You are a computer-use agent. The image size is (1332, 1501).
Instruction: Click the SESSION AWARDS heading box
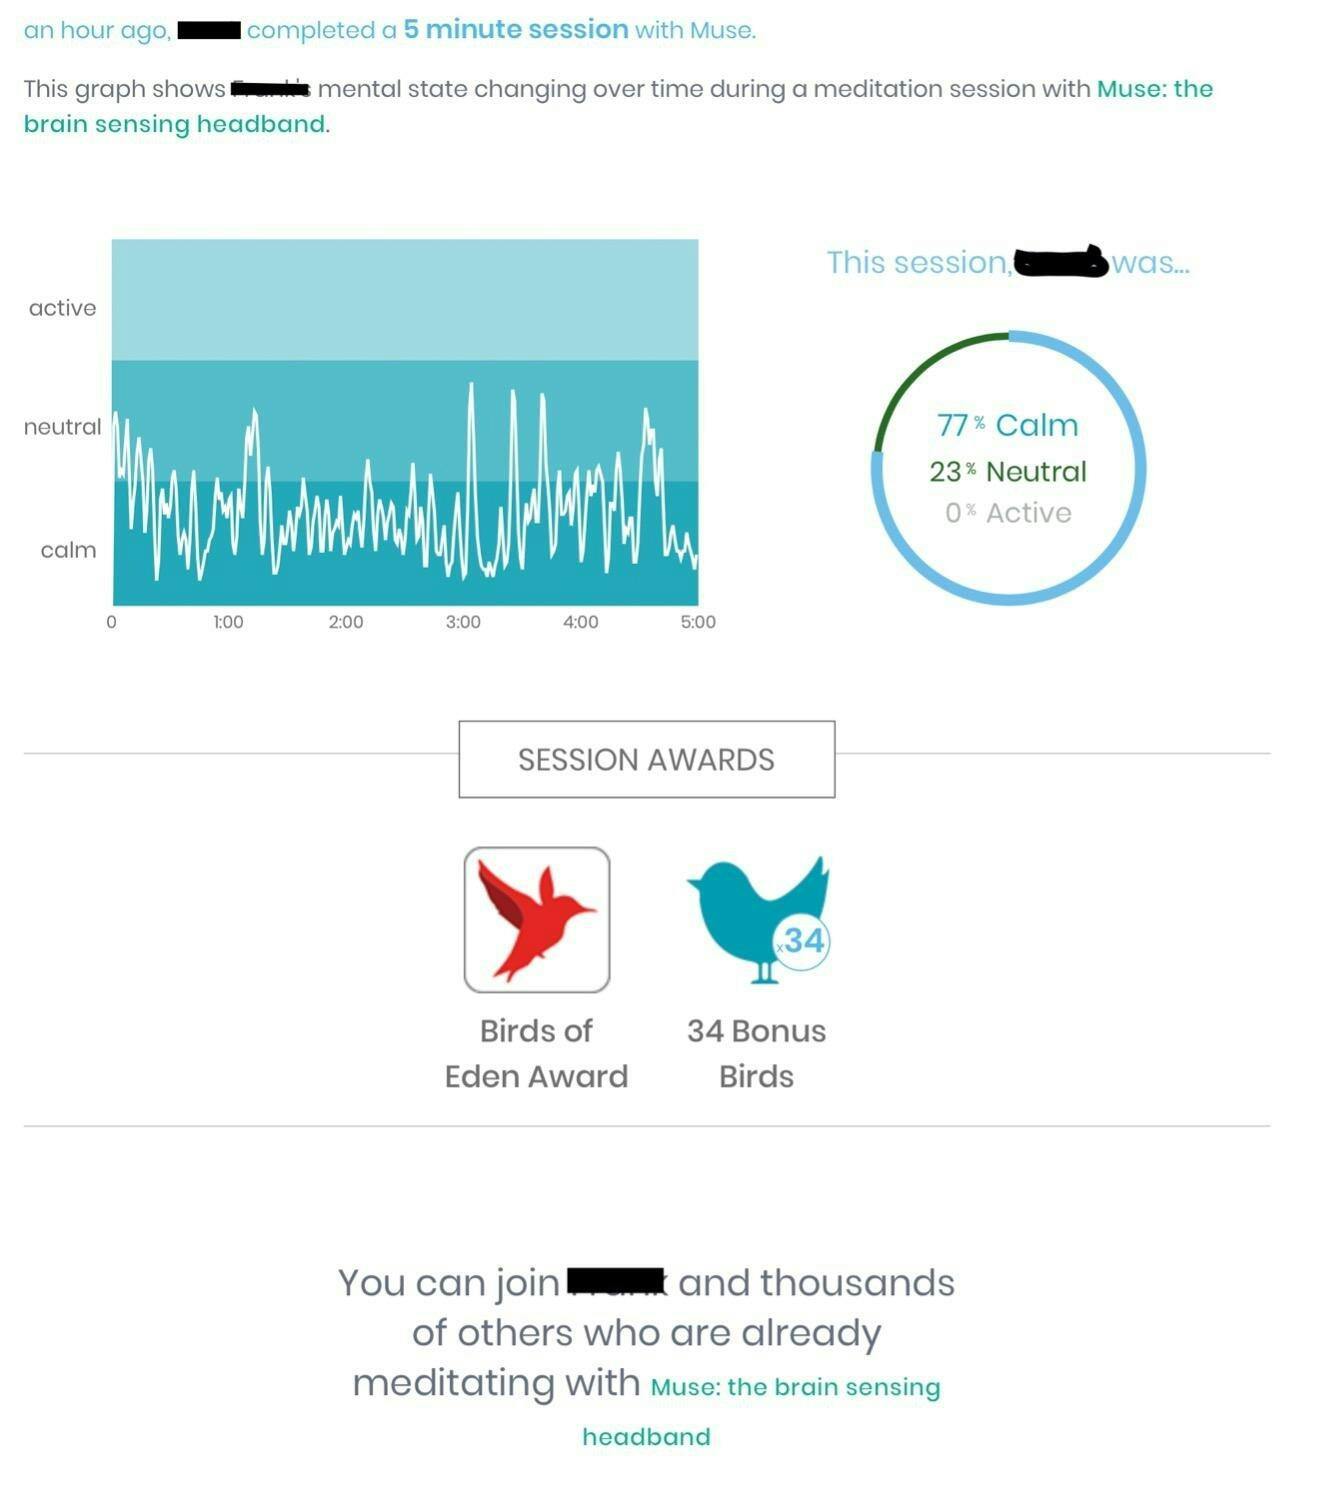click(x=647, y=759)
